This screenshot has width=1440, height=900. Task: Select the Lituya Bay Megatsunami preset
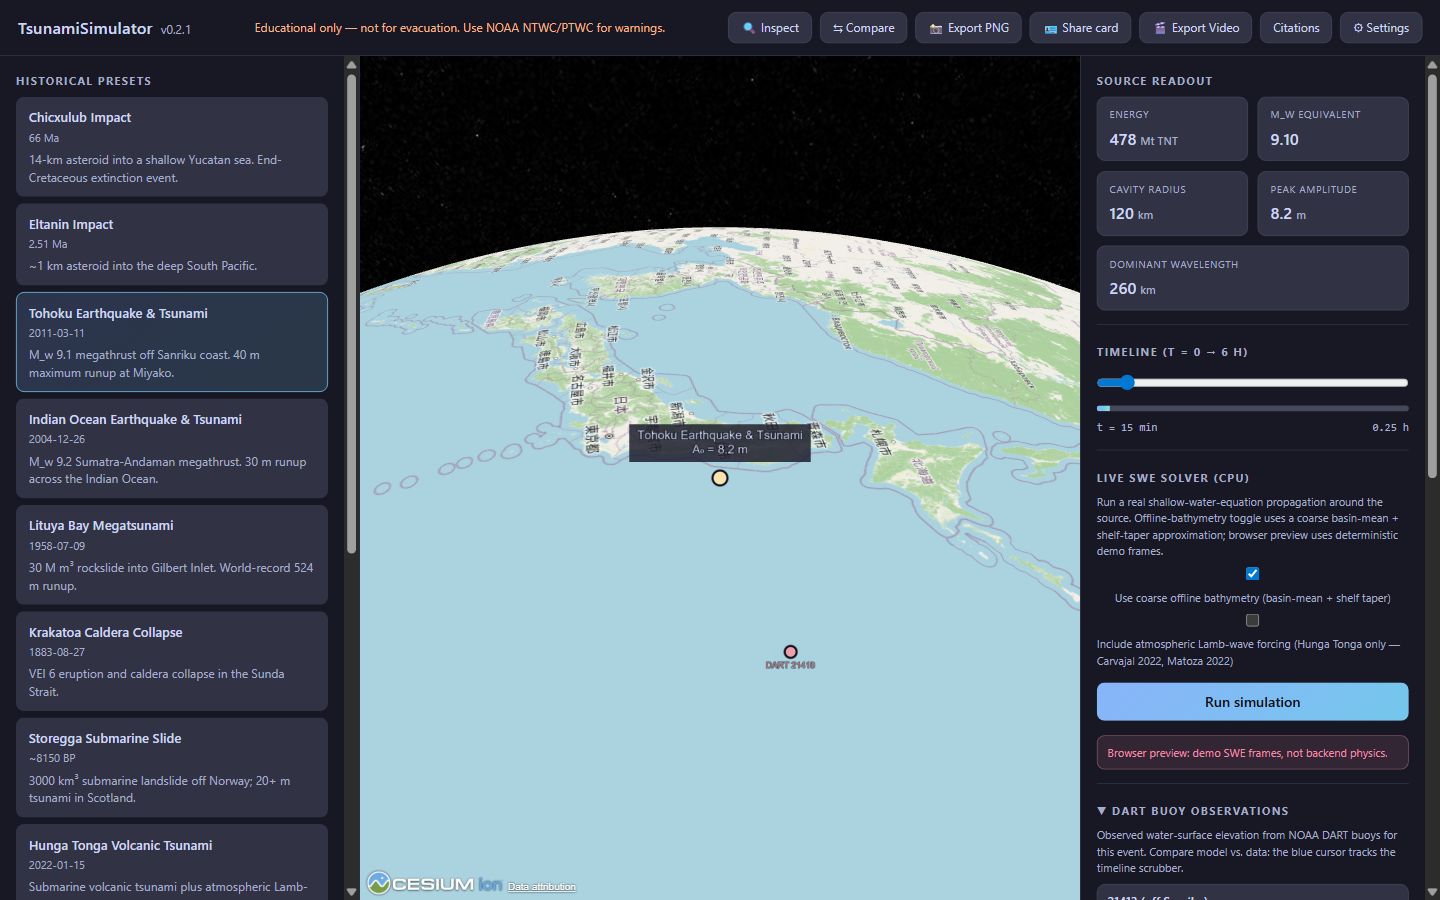click(172, 555)
